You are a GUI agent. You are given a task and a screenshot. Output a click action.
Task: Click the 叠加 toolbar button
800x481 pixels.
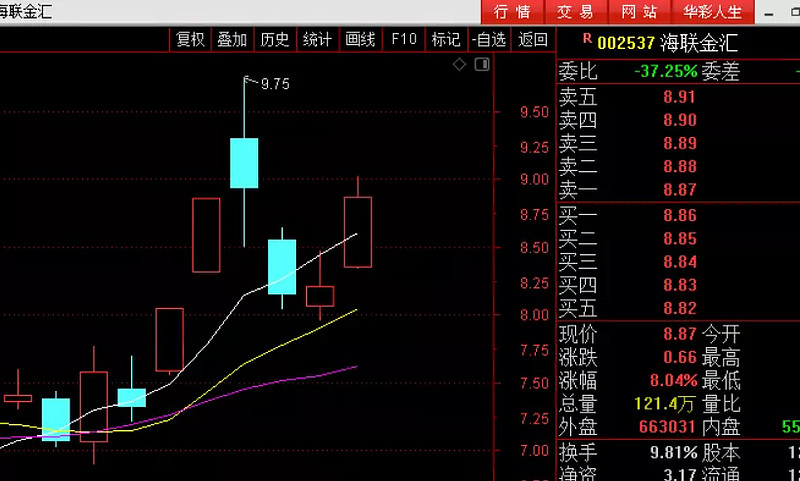pyautogui.click(x=233, y=39)
